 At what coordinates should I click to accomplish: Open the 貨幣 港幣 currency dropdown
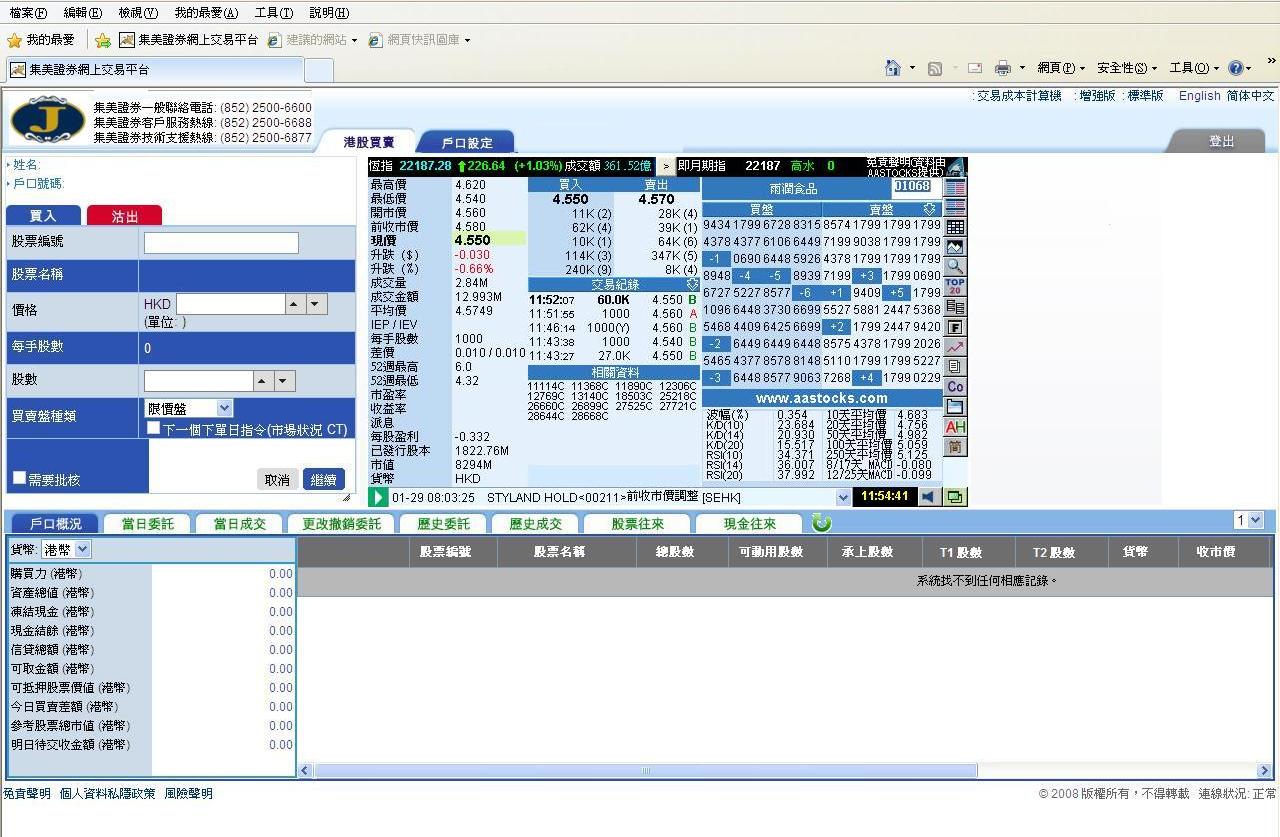pyautogui.click(x=66, y=549)
